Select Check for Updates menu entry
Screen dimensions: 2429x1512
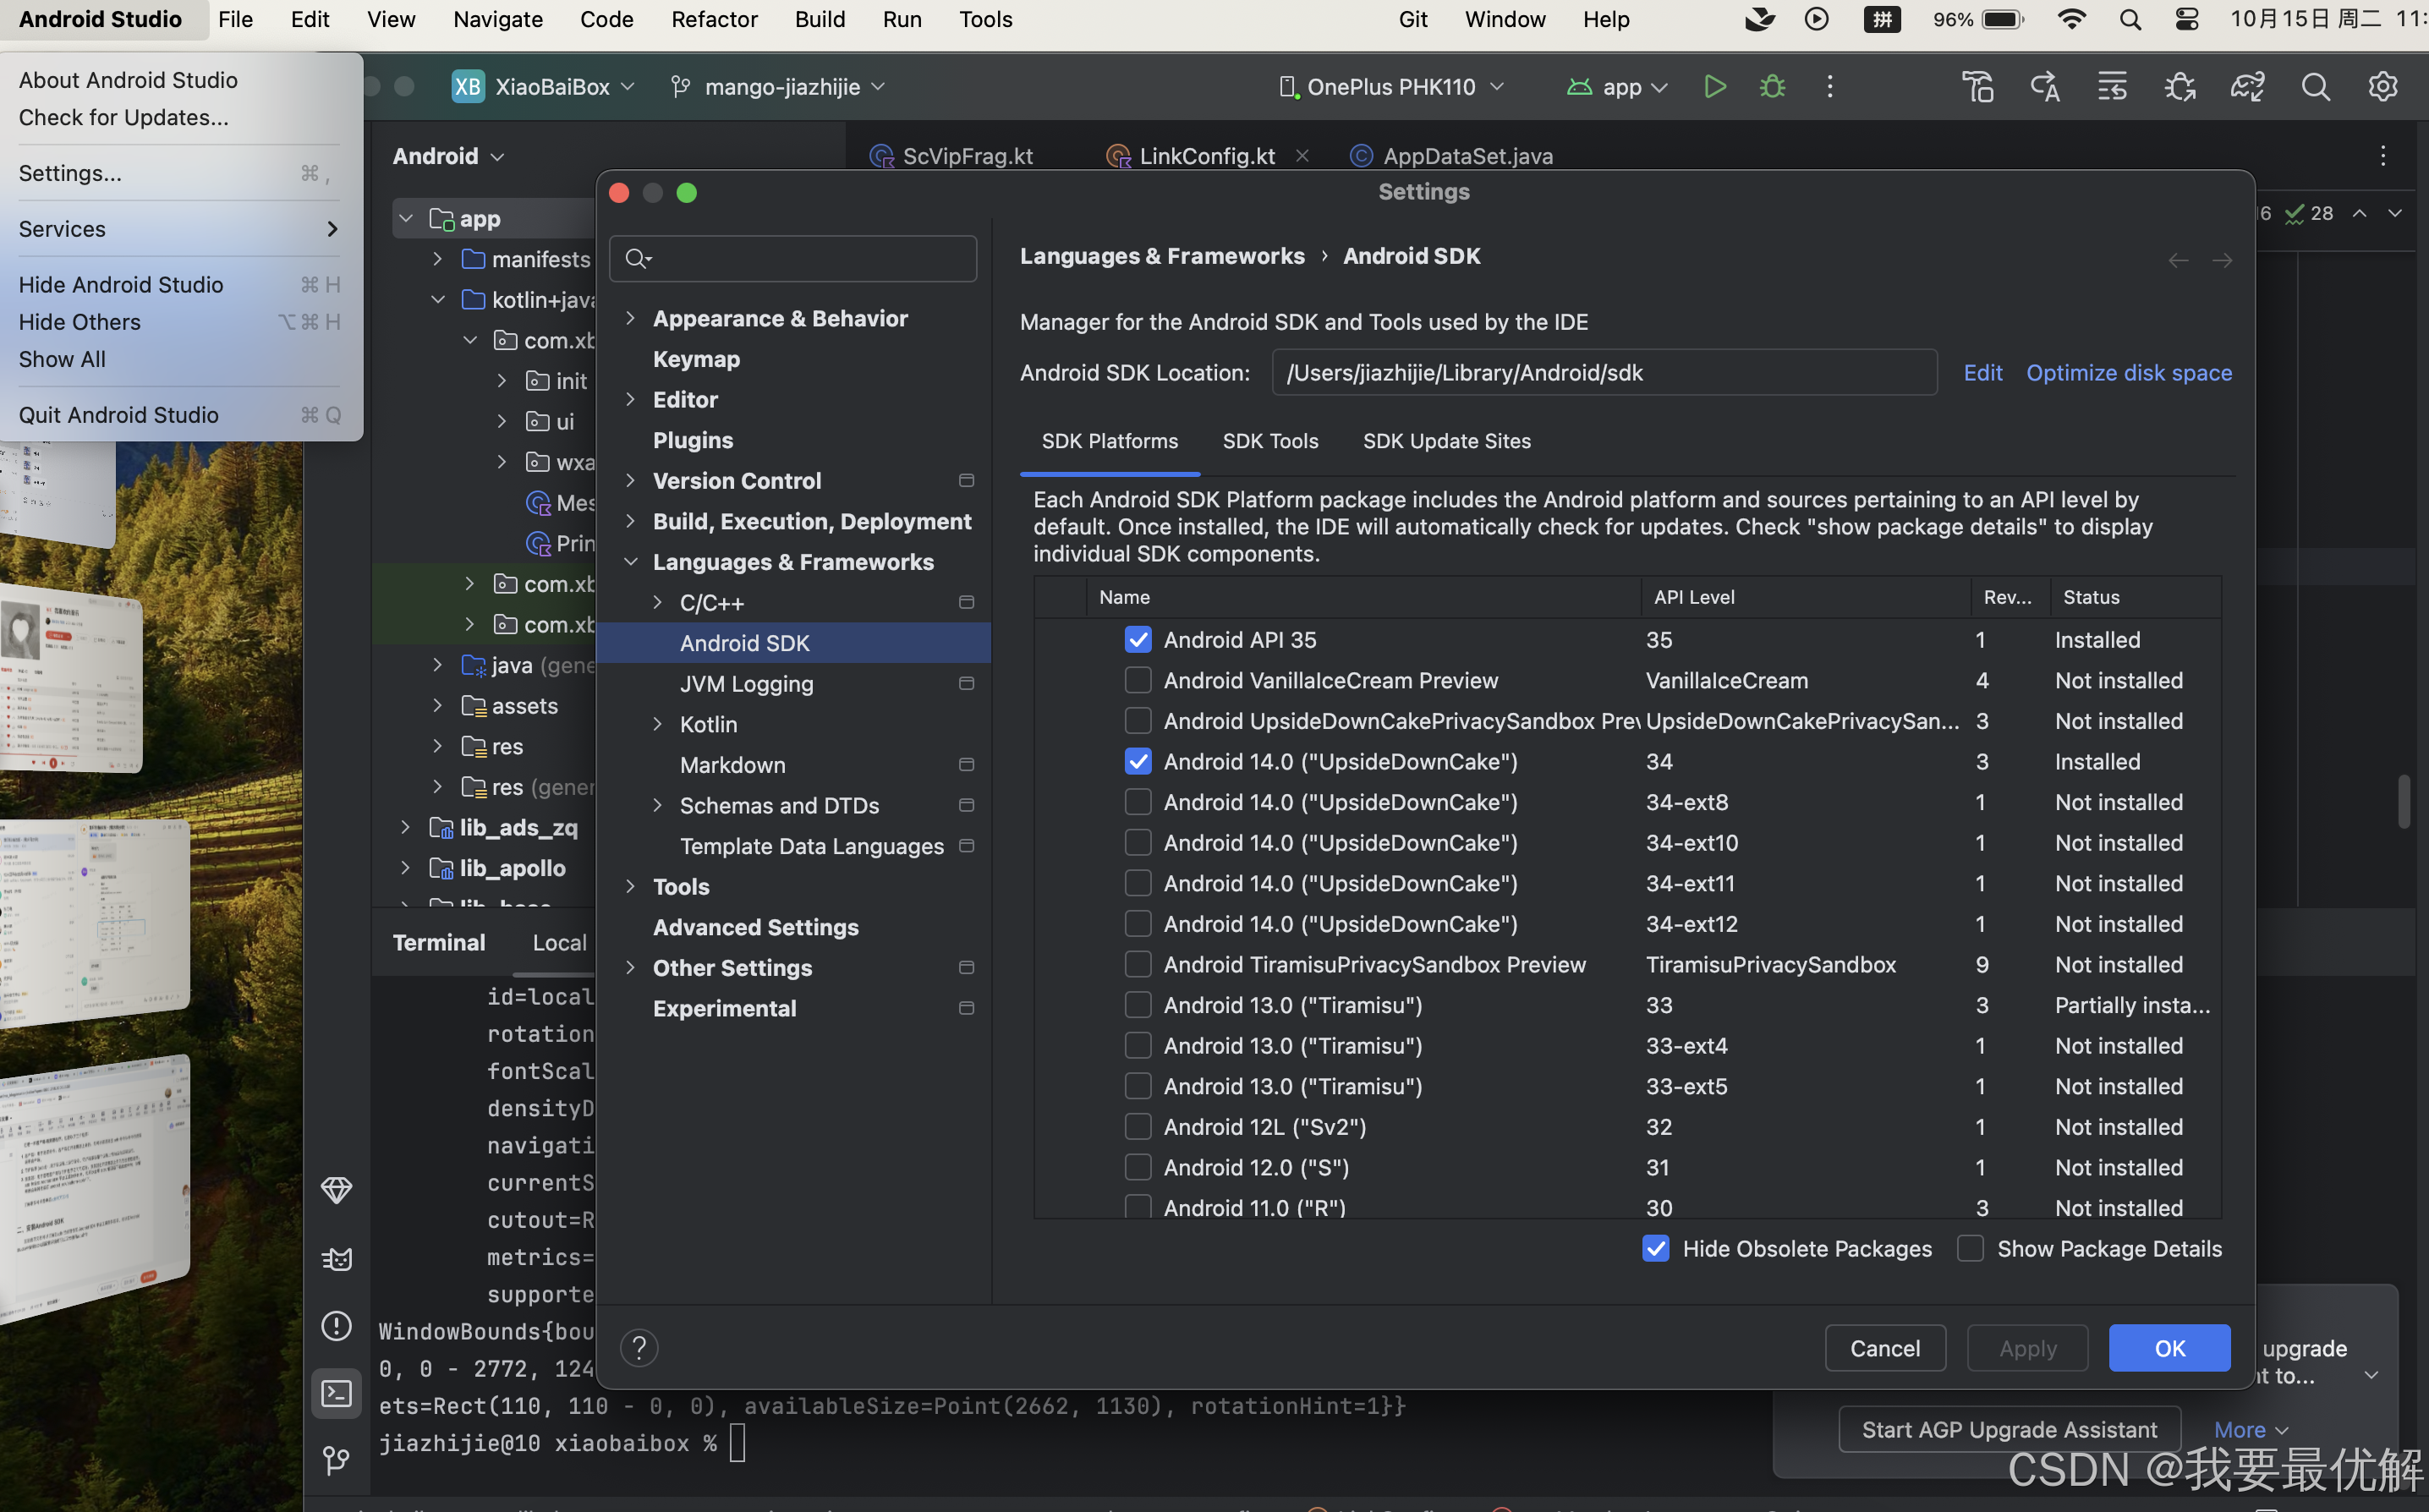click(124, 117)
